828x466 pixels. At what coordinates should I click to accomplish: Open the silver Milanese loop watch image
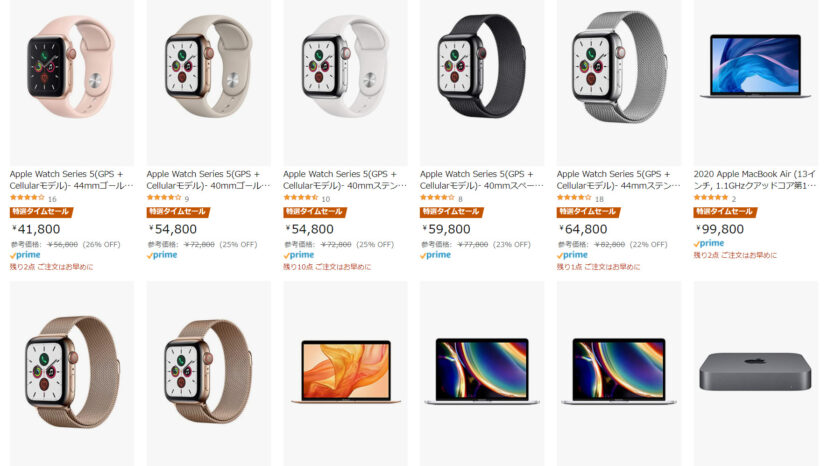[619, 67]
